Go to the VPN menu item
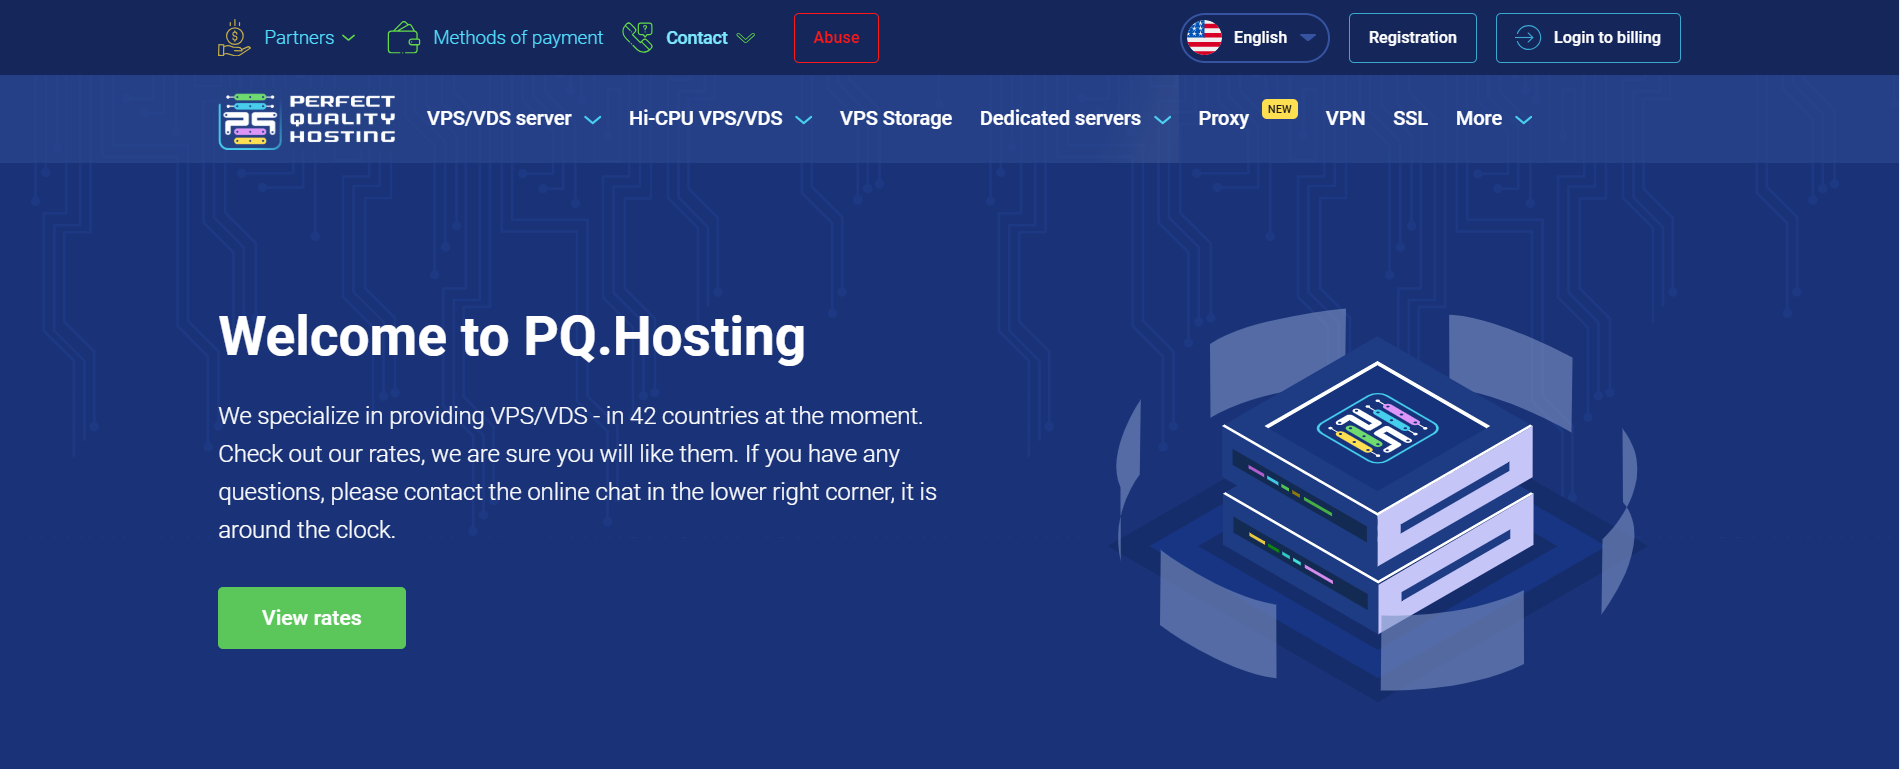The height and width of the screenshot is (769, 1900). 1345,119
